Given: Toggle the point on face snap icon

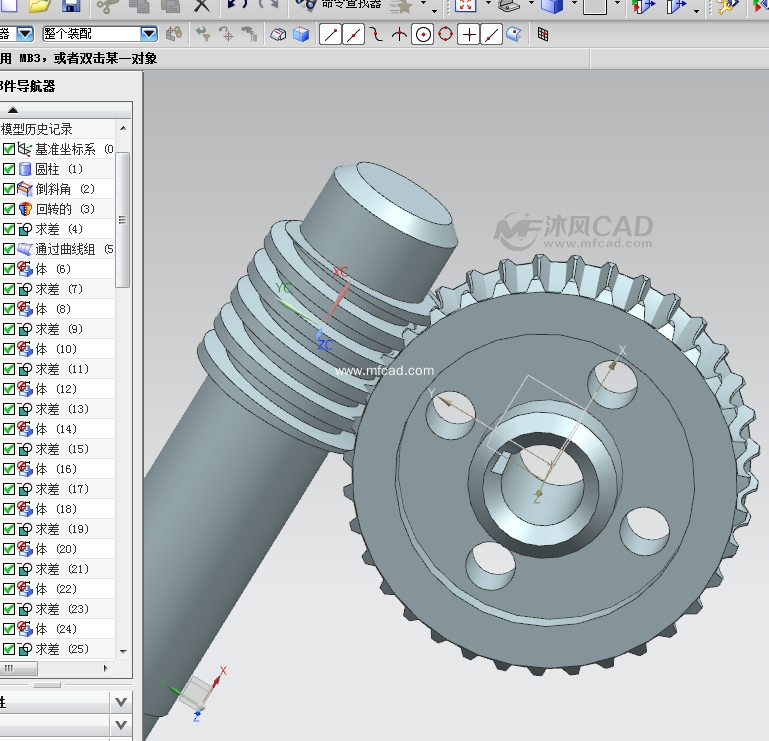Looking at the screenshot, I should click(x=513, y=34).
